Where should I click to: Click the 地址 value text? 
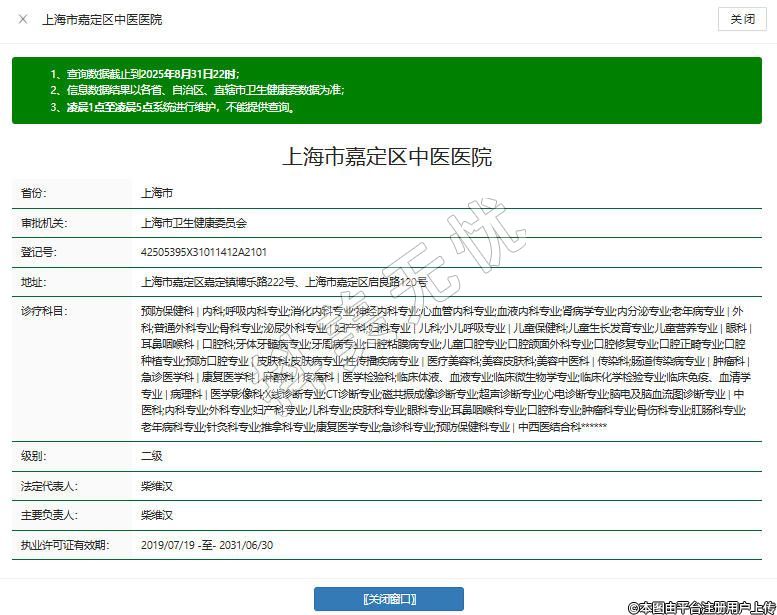[284, 283]
